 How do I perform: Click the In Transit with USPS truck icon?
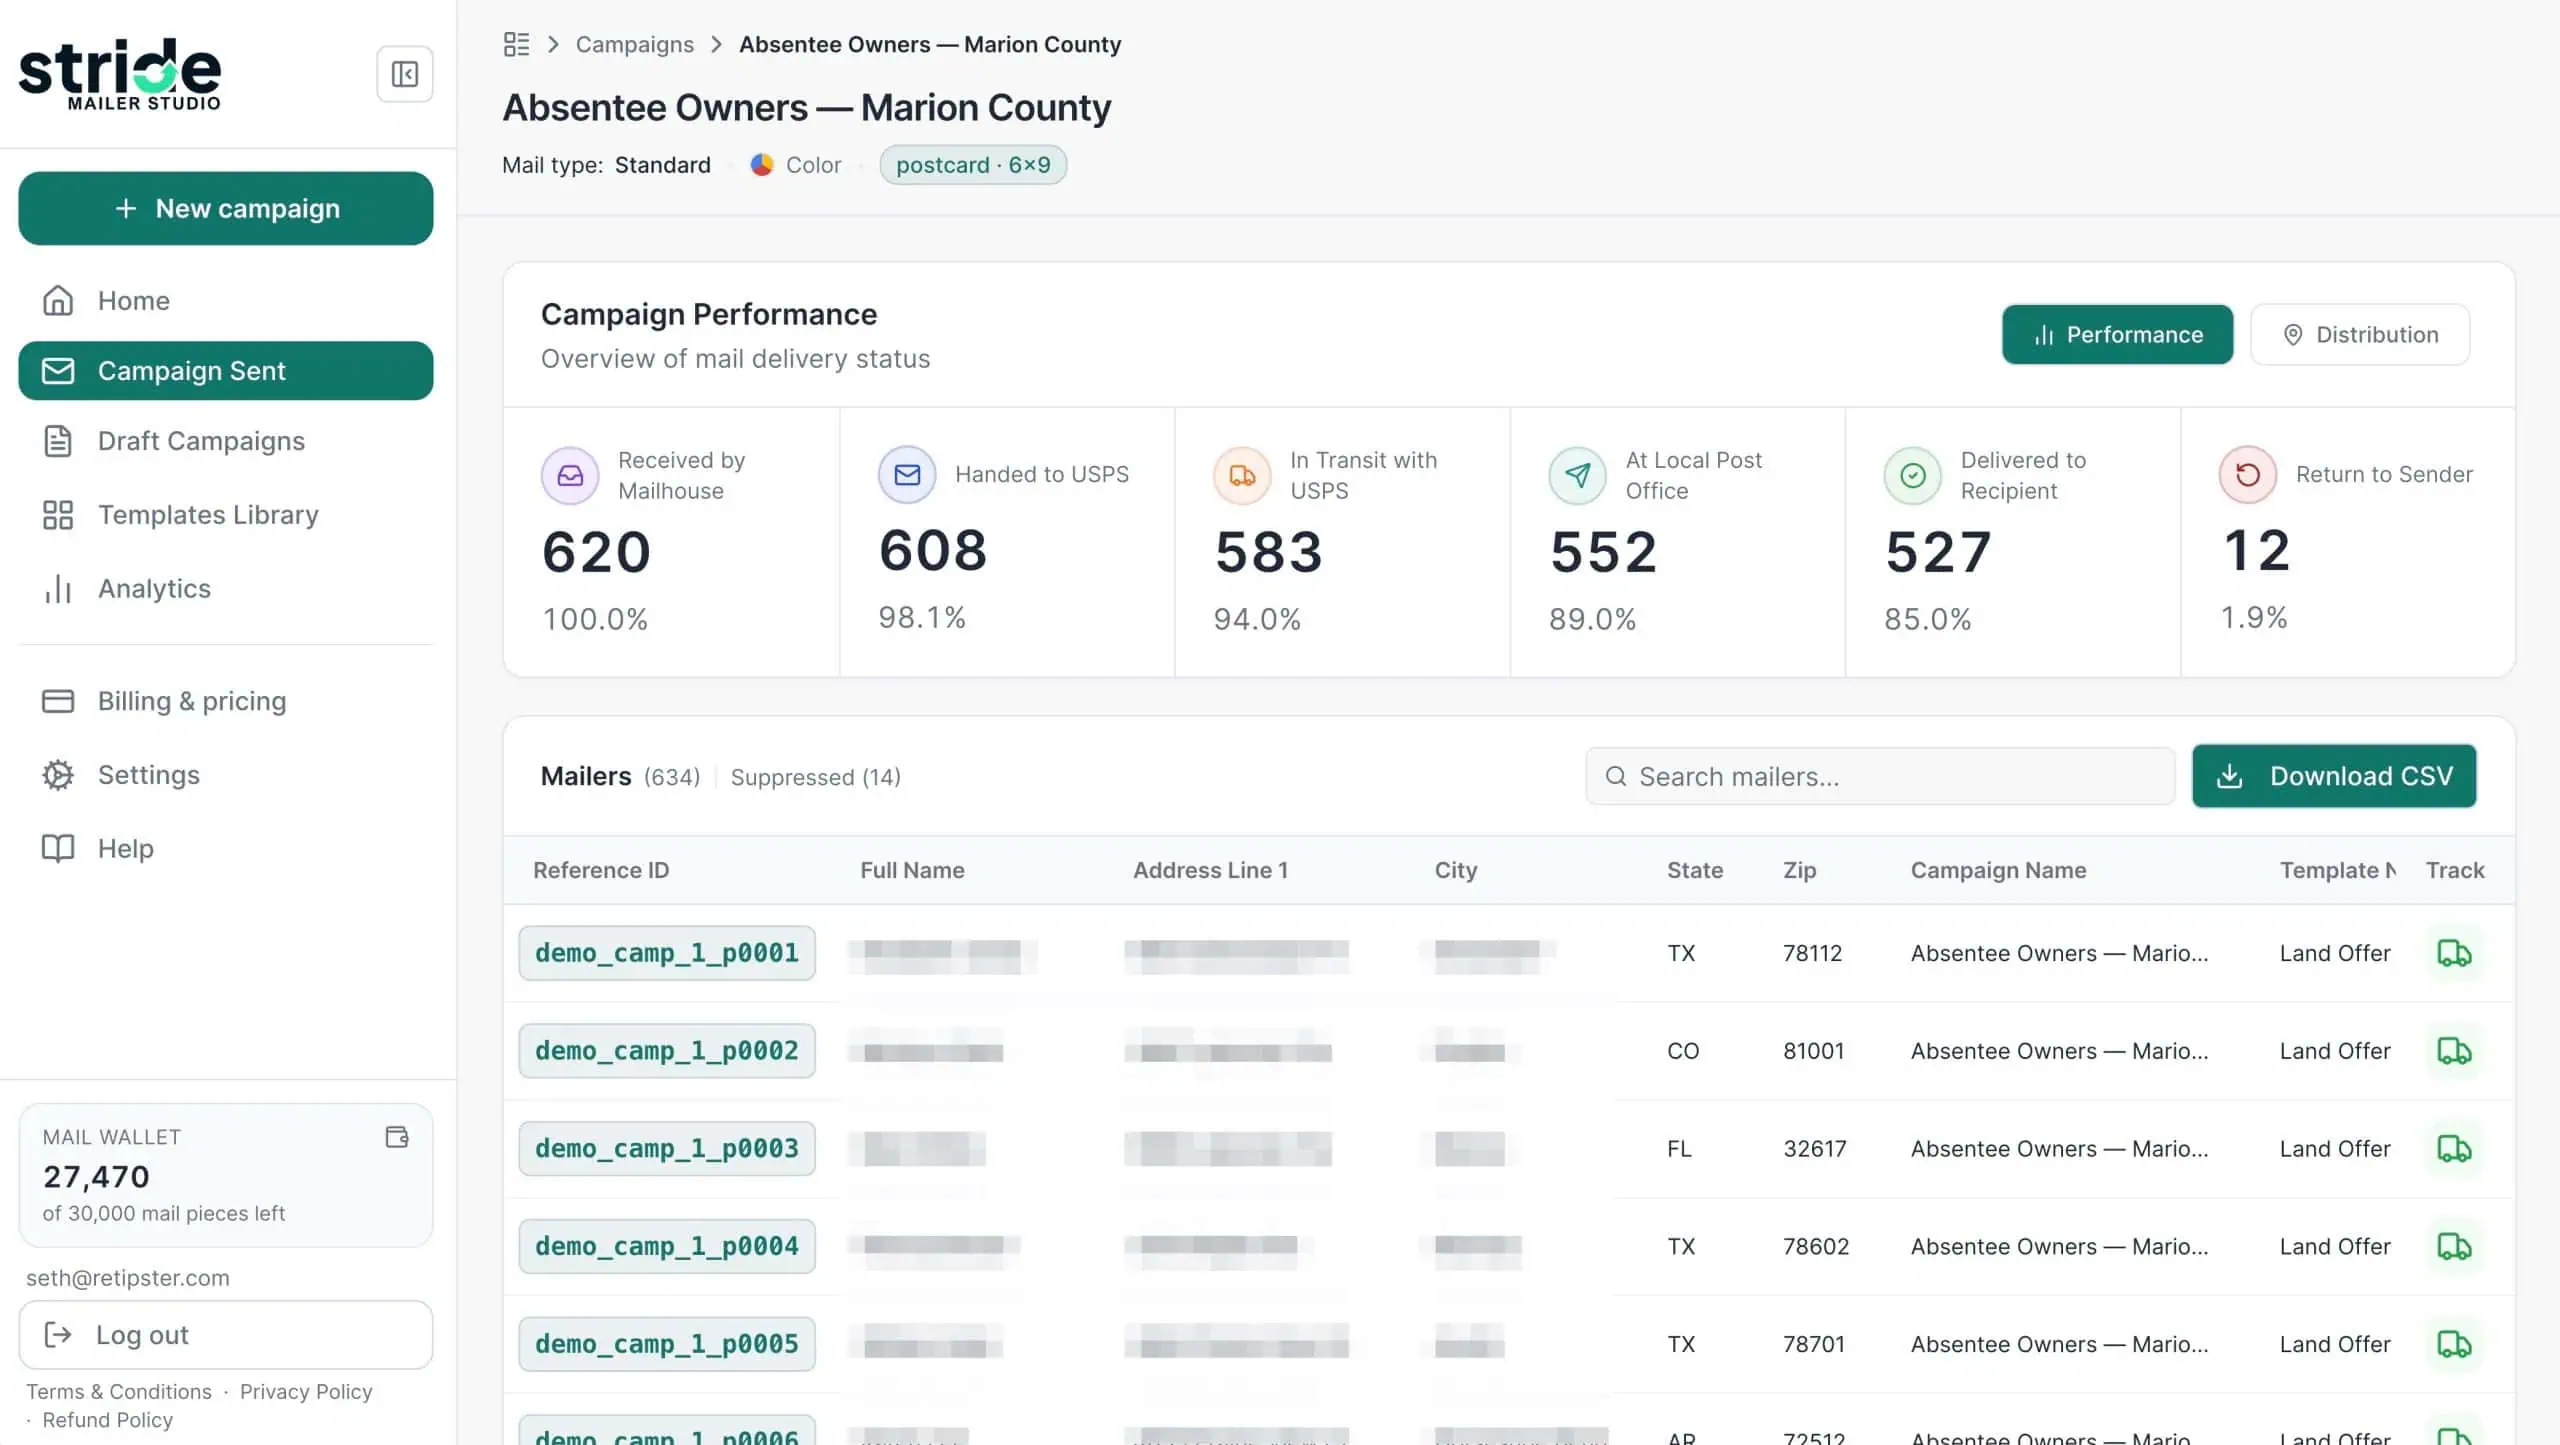tap(1242, 475)
